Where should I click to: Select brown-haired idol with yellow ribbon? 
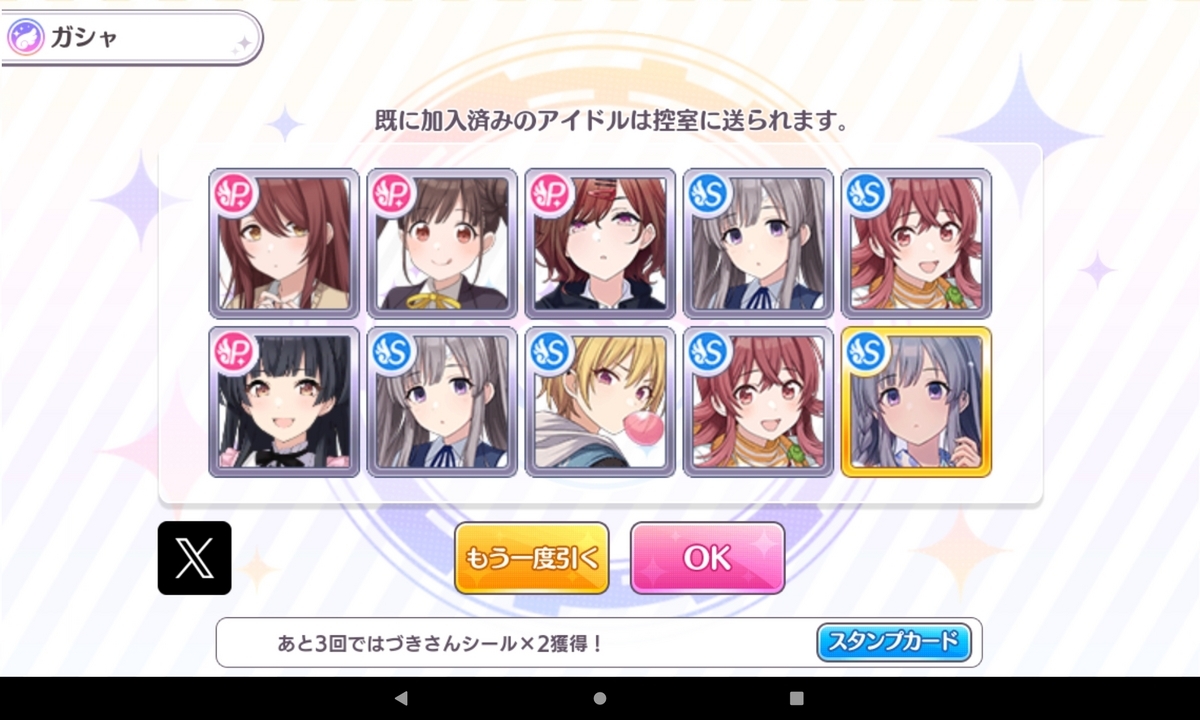[442, 243]
